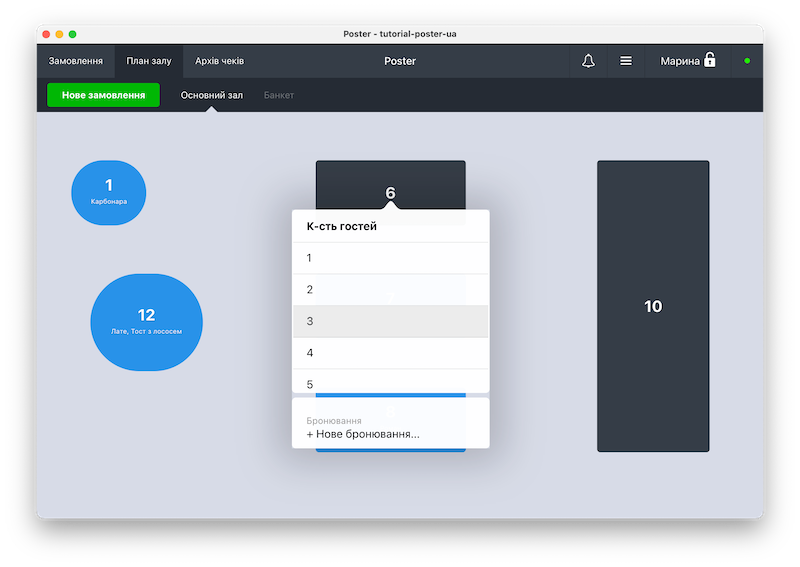Click the Poster title in header
Image resolution: width=800 pixels, height=567 pixels.
[400, 61]
